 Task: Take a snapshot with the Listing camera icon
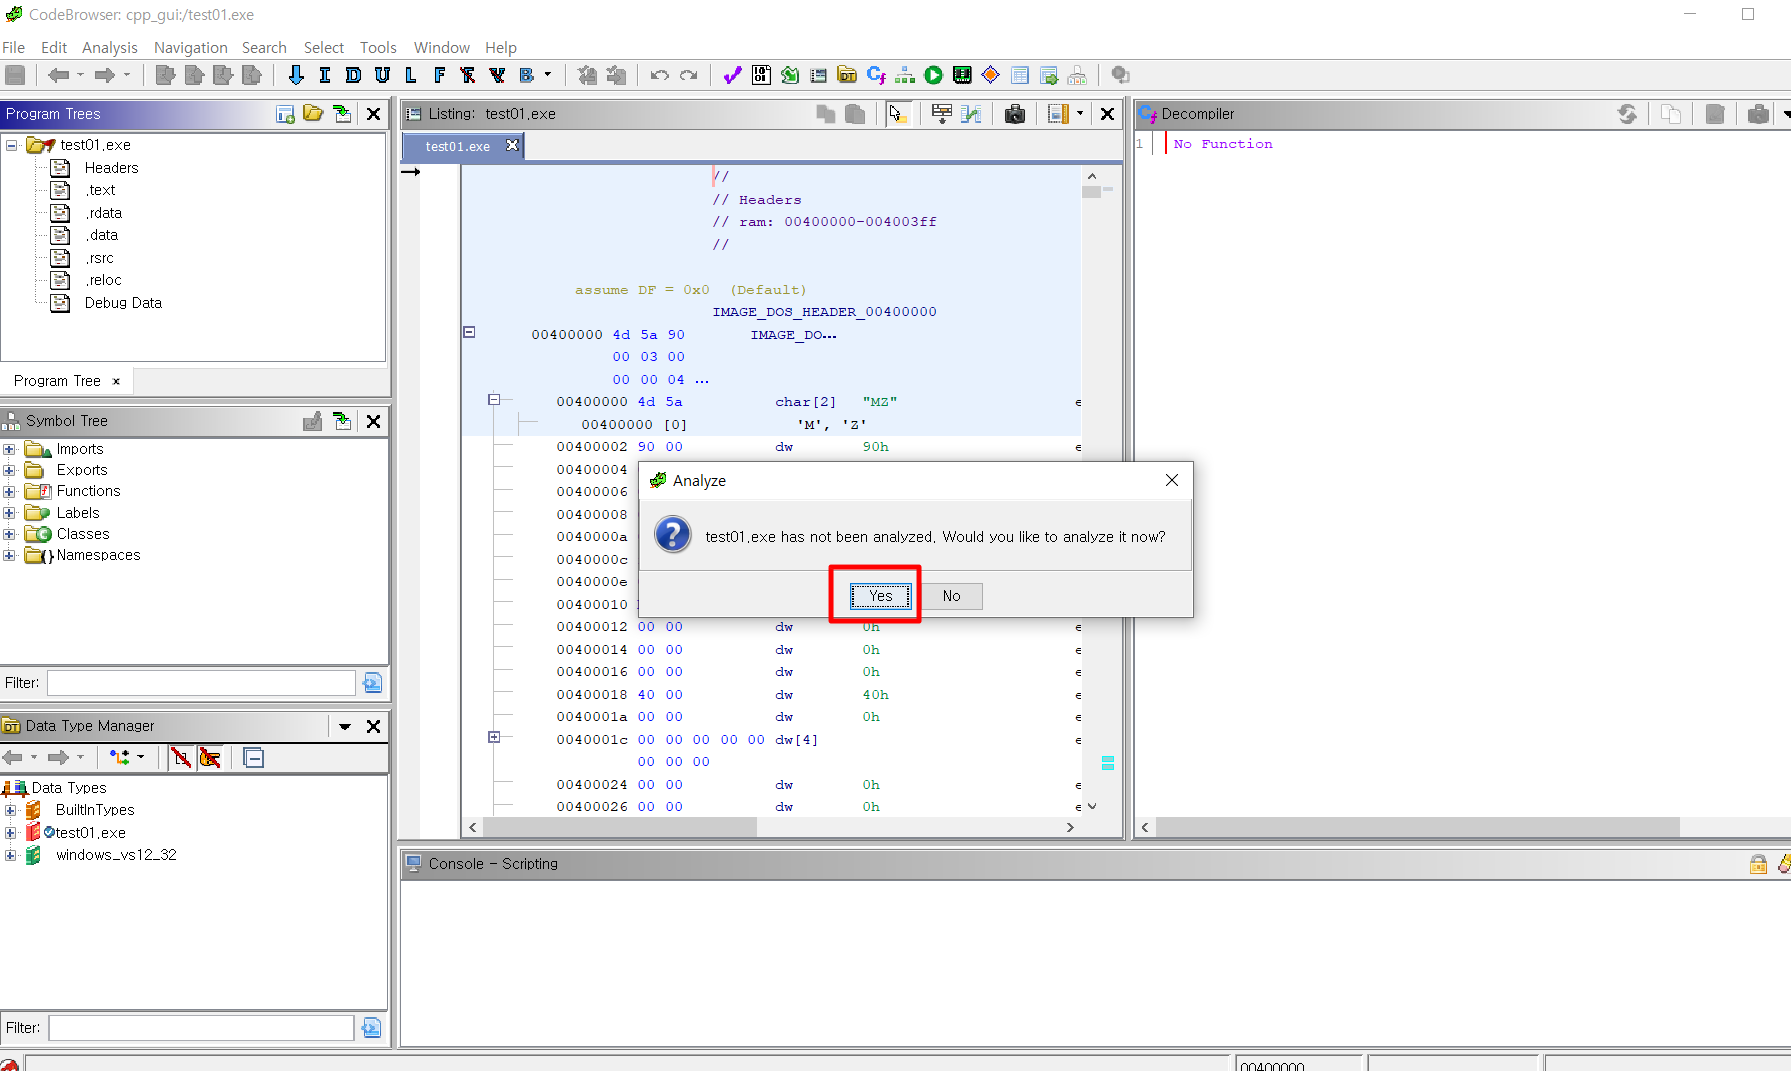[x=1016, y=113]
